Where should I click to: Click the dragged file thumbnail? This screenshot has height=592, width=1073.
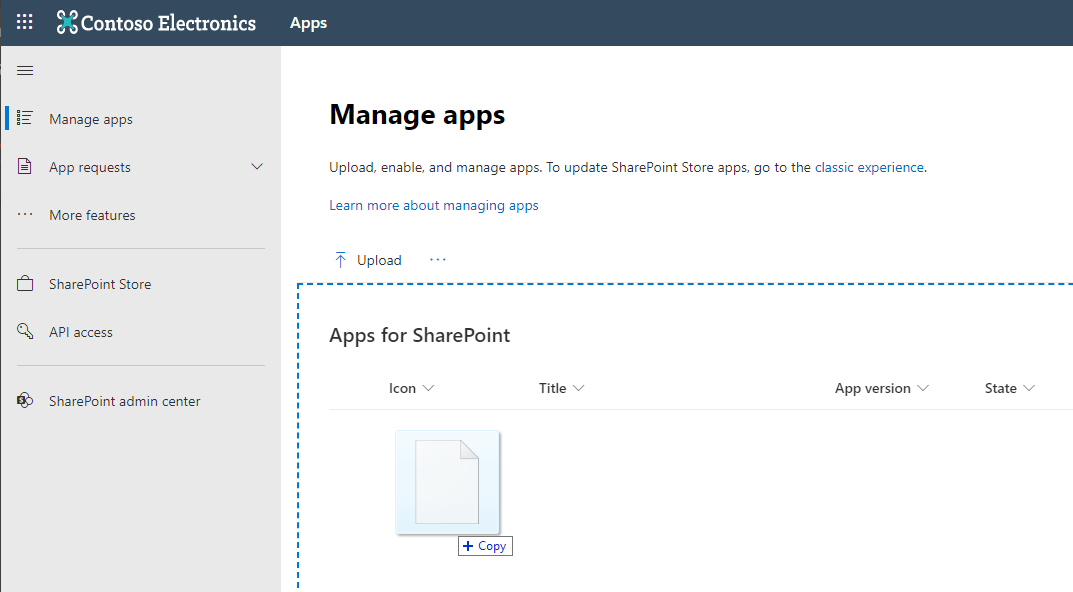click(448, 482)
